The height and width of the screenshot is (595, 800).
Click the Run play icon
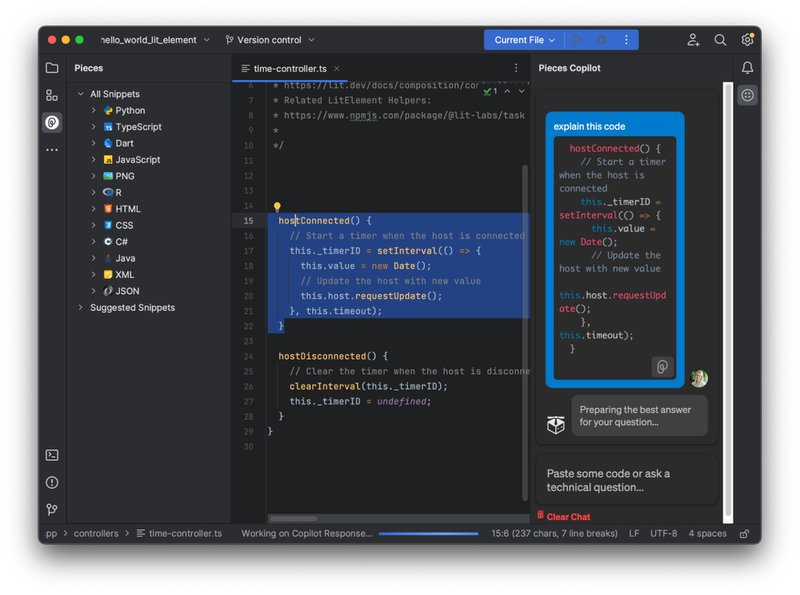click(578, 39)
